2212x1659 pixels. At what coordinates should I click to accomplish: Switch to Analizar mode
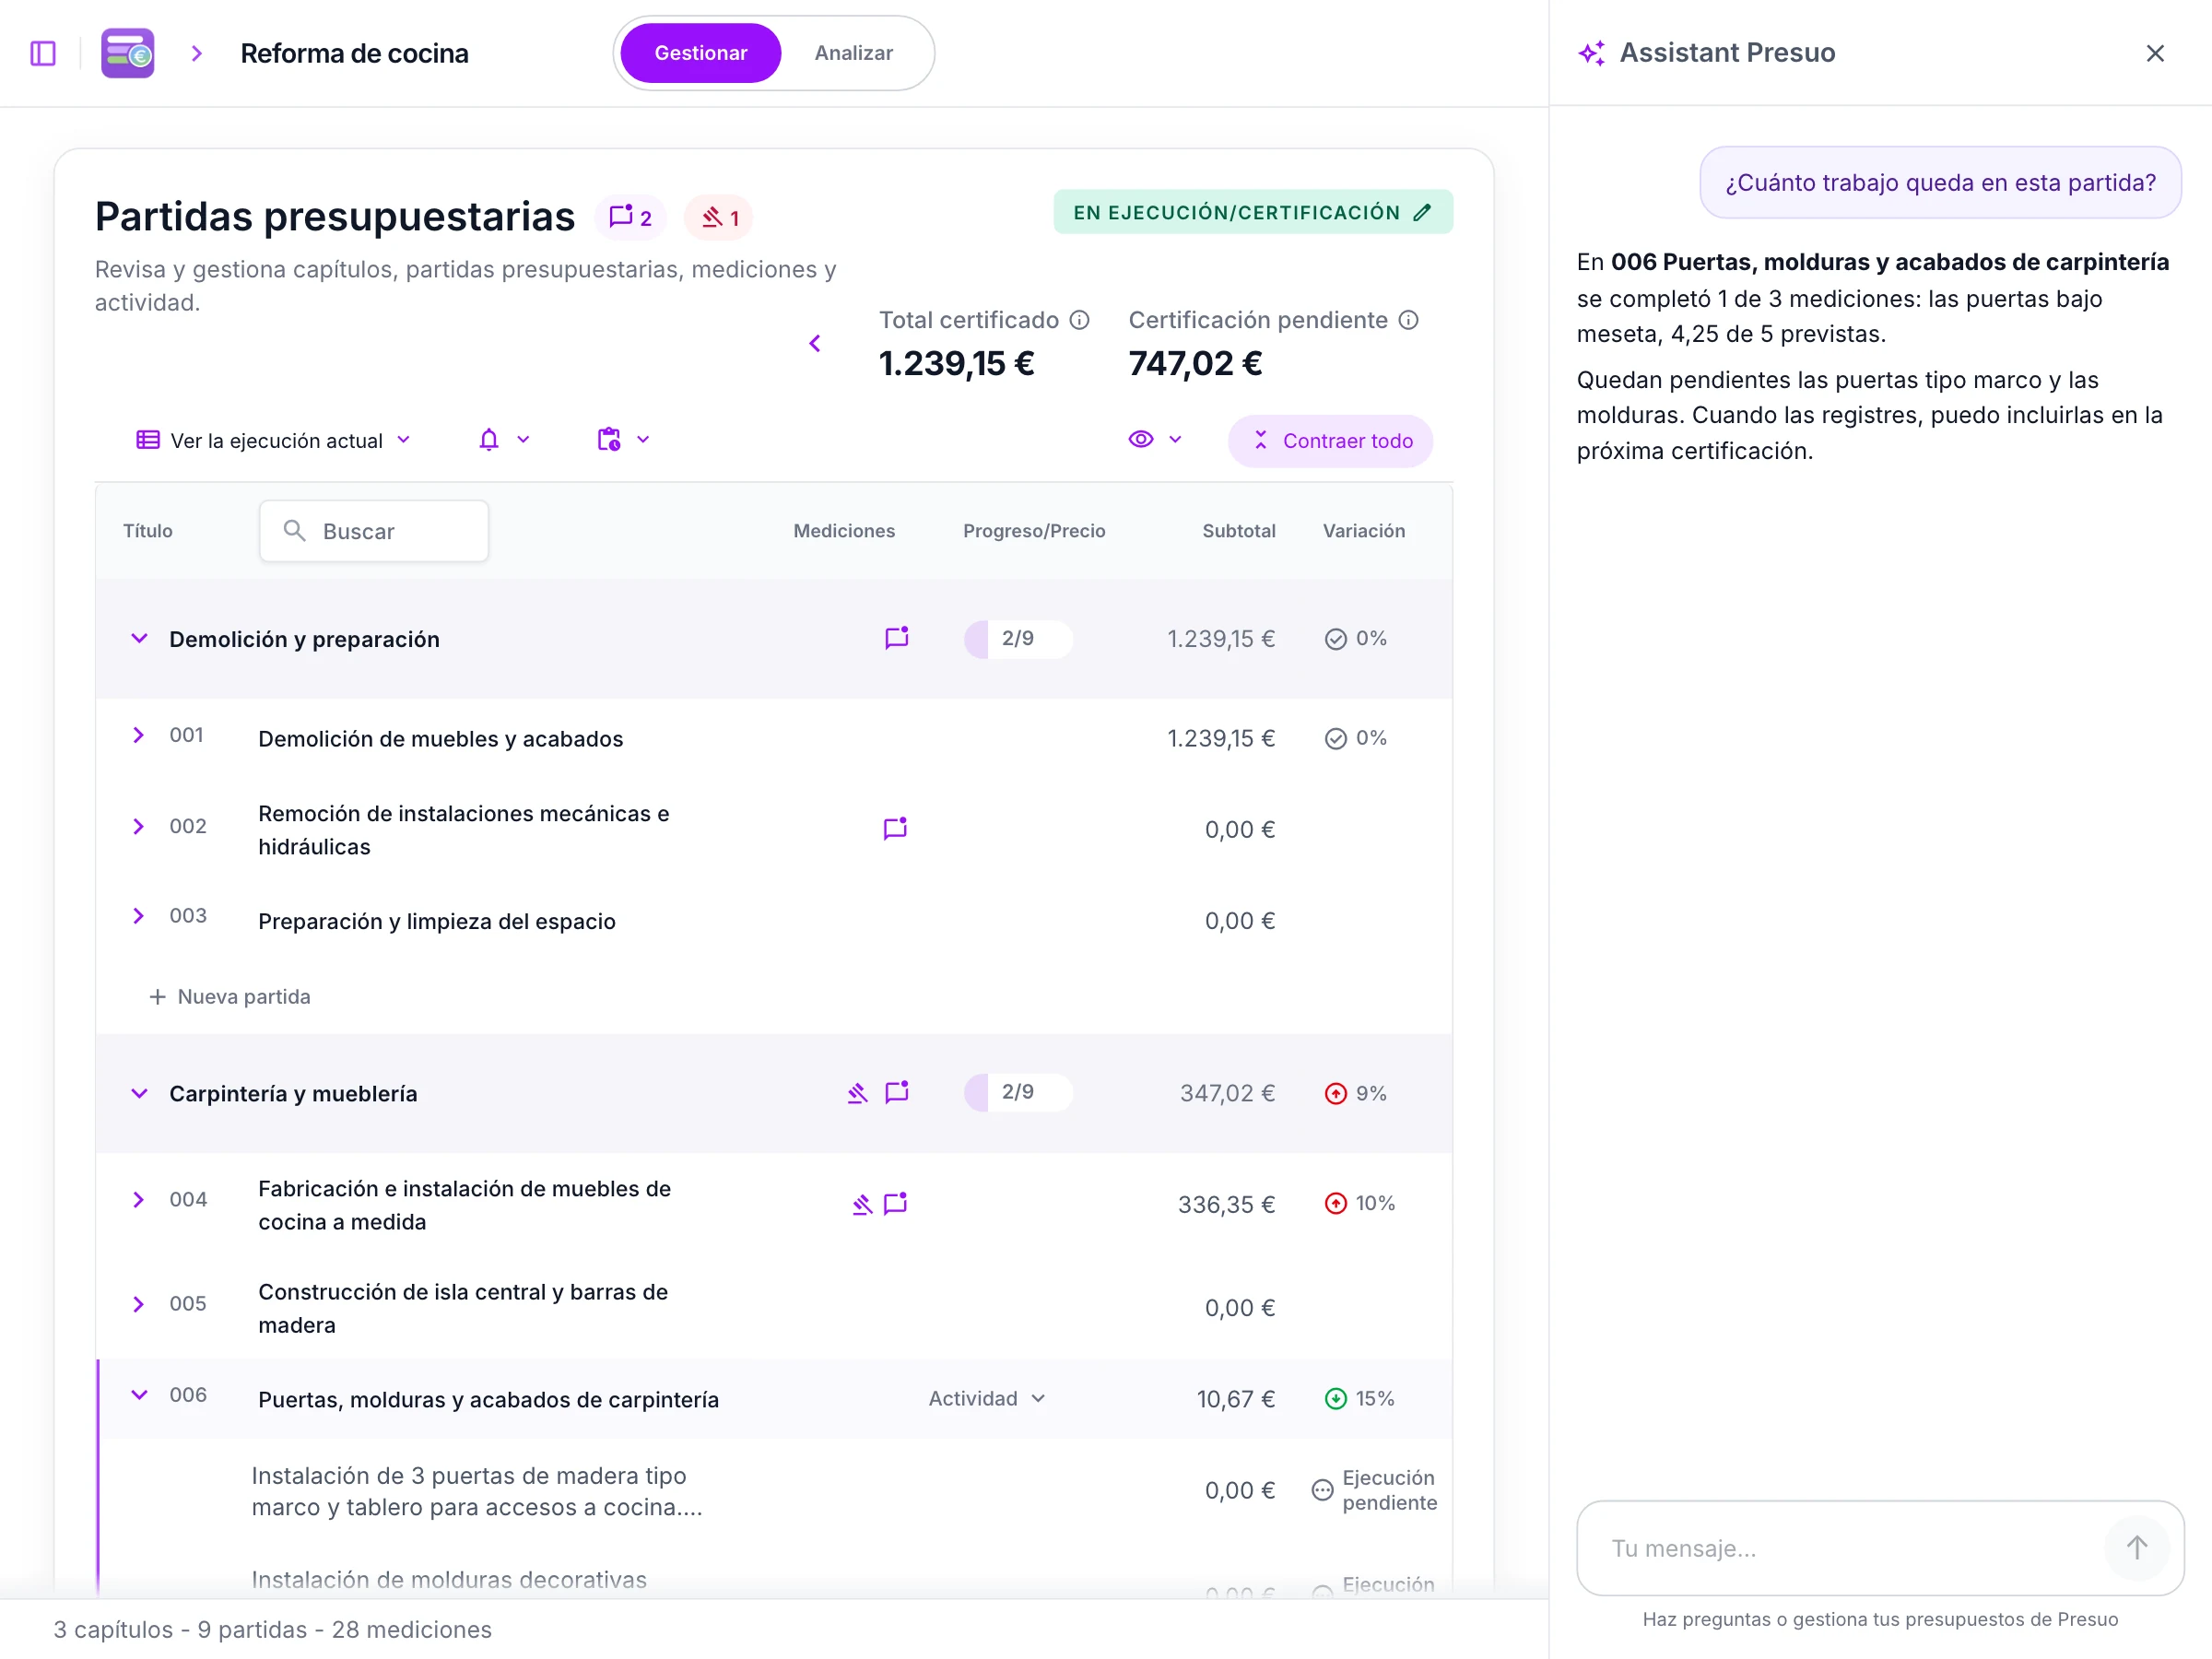tap(853, 53)
